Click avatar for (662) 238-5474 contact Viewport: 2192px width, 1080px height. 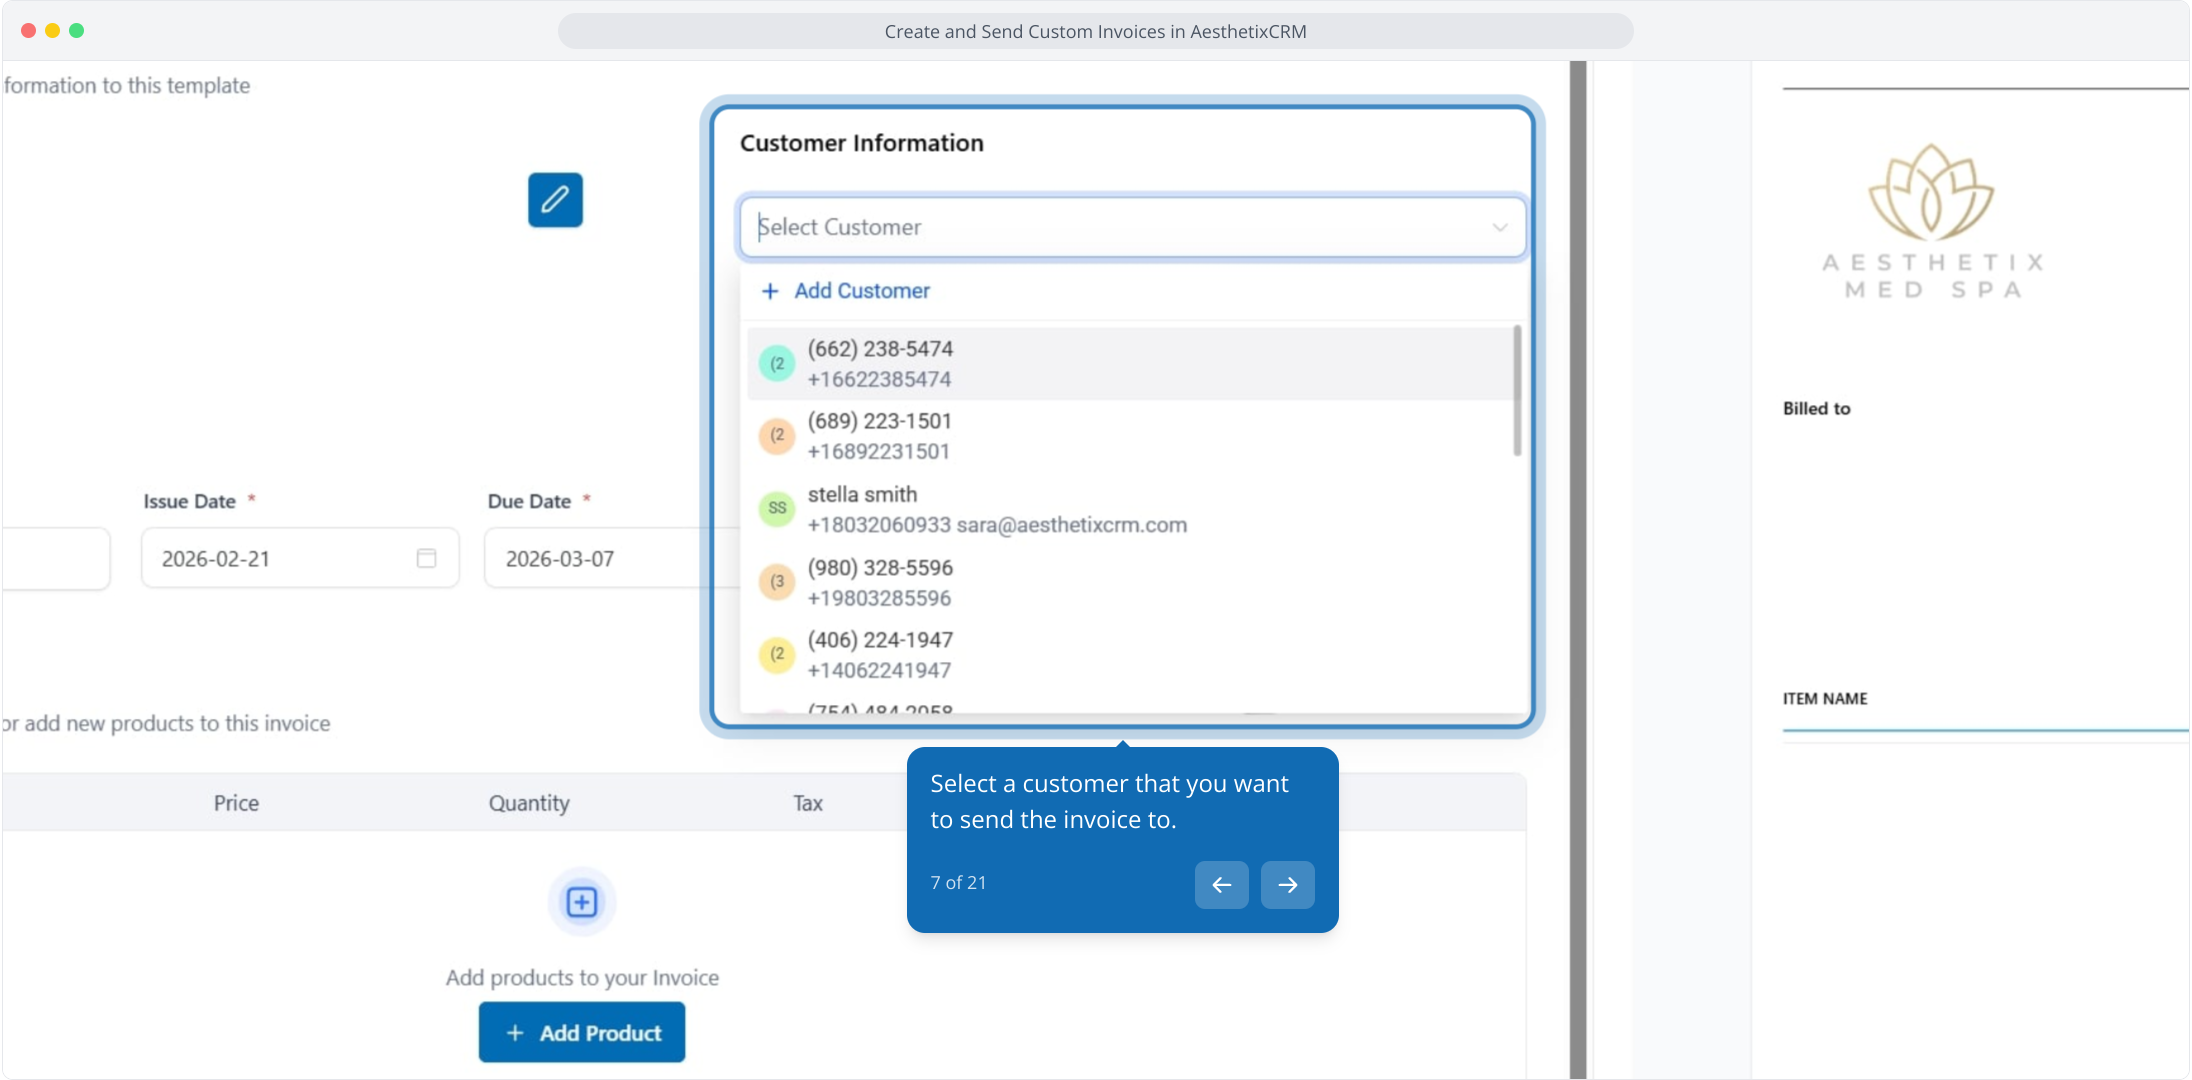pyautogui.click(x=777, y=363)
